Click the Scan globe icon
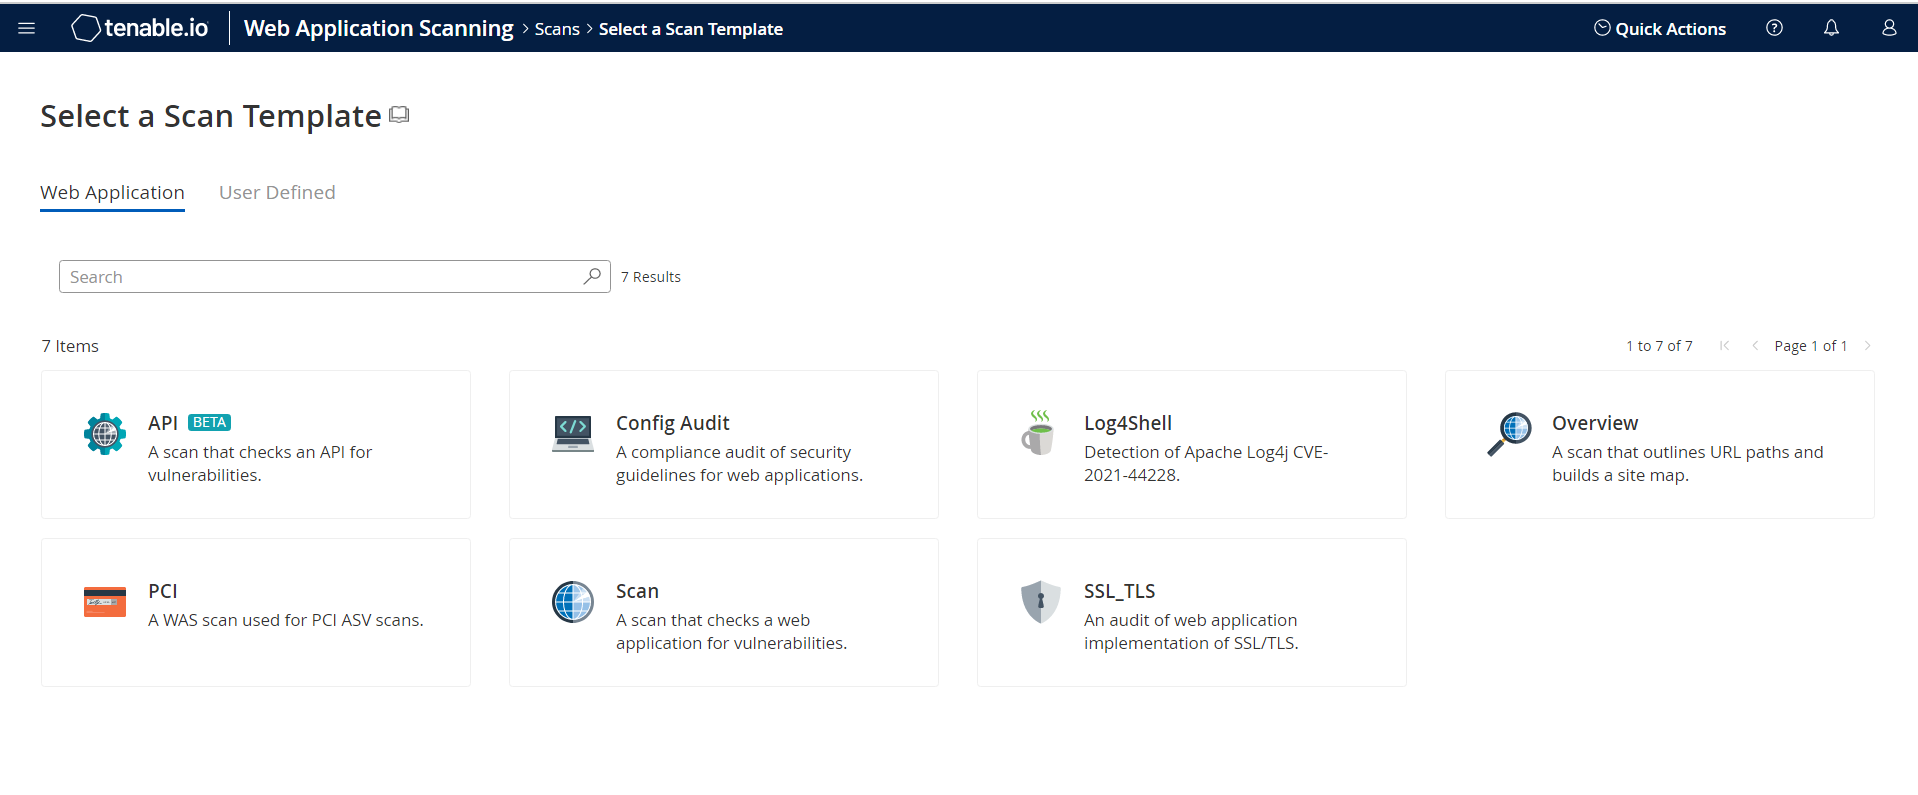Viewport: 1918px width, 795px height. (x=573, y=602)
